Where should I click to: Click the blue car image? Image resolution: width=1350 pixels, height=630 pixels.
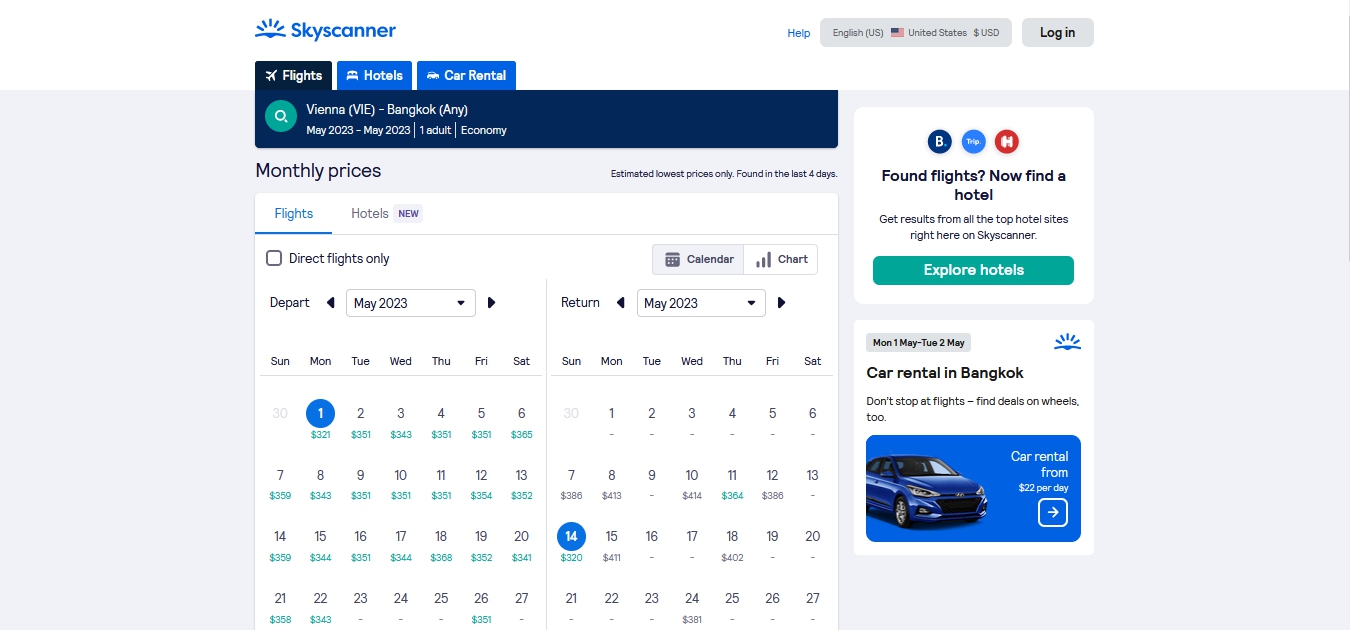point(926,489)
